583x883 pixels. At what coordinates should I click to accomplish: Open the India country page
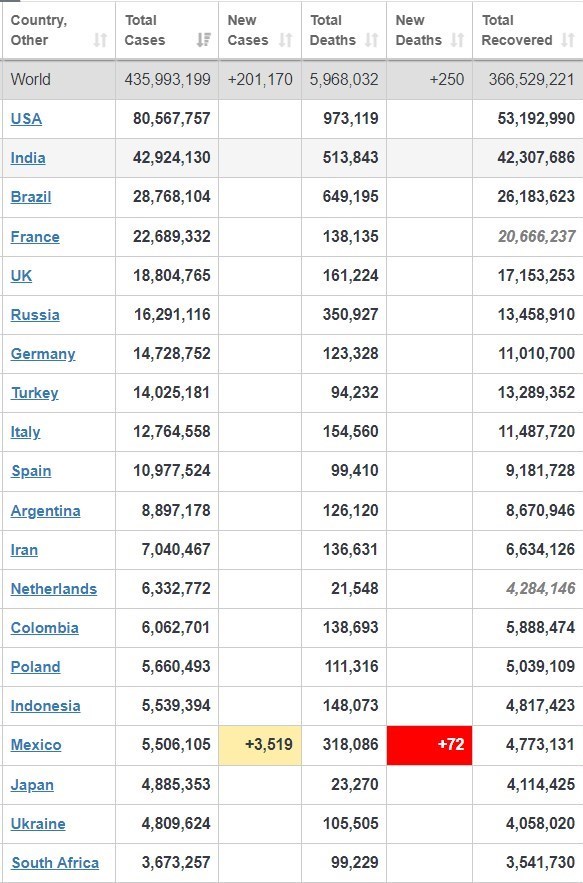[x=28, y=158]
